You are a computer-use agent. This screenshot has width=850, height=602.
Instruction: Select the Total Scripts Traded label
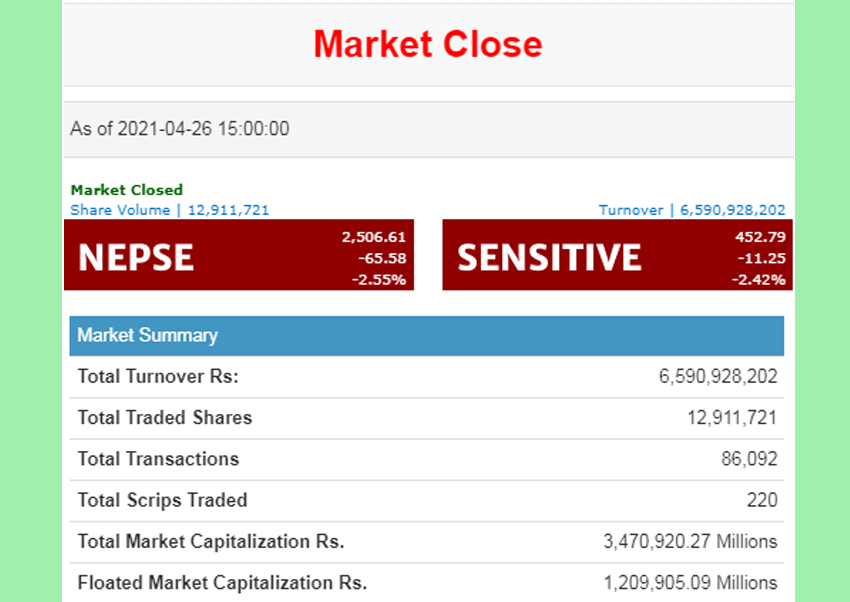click(162, 500)
